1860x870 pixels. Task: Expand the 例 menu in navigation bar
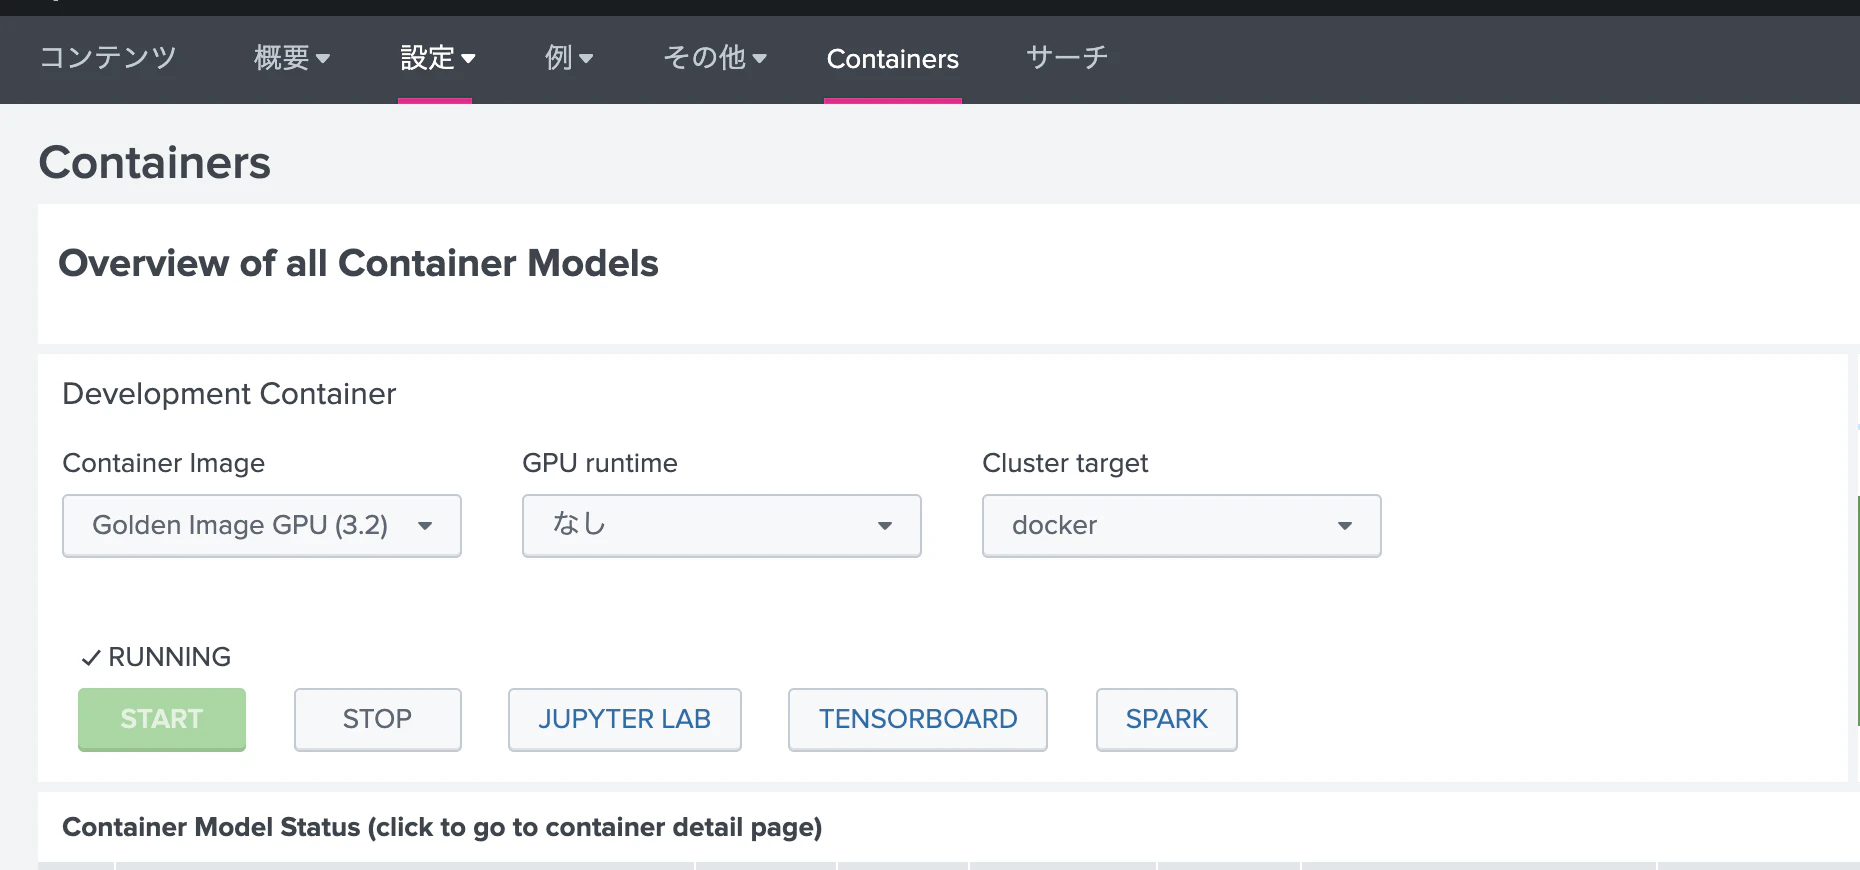pos(568,58)
